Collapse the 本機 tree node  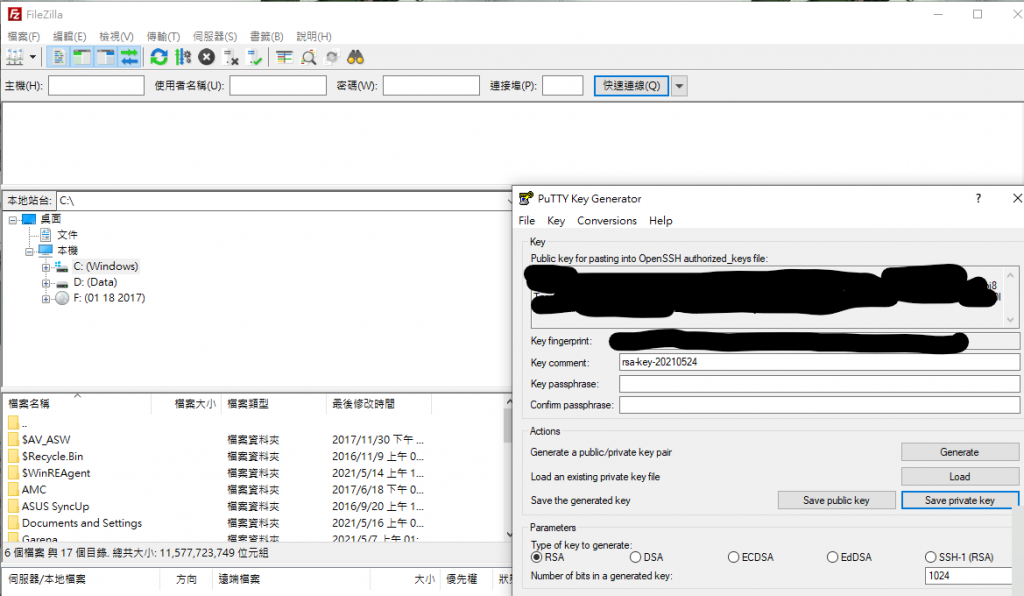click(29, 251)
